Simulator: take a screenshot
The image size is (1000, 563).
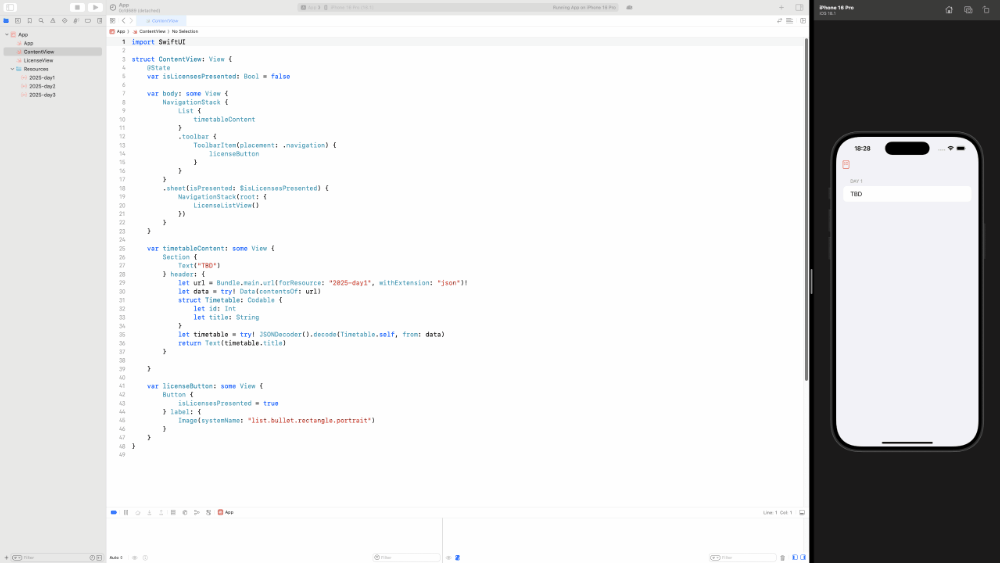[x=968, y=10]
